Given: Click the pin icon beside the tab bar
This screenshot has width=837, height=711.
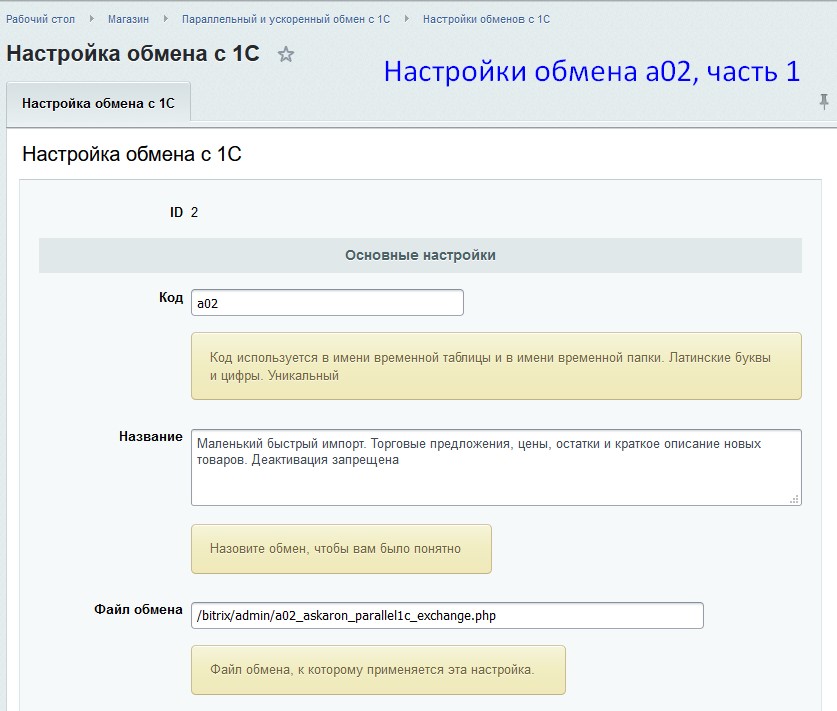Looking at the screenshot, I should point(824,102).
